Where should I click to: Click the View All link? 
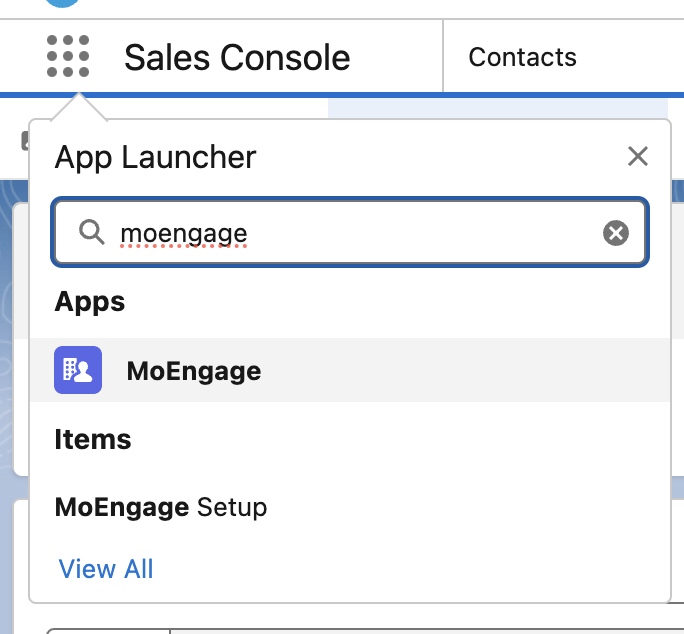106,569
